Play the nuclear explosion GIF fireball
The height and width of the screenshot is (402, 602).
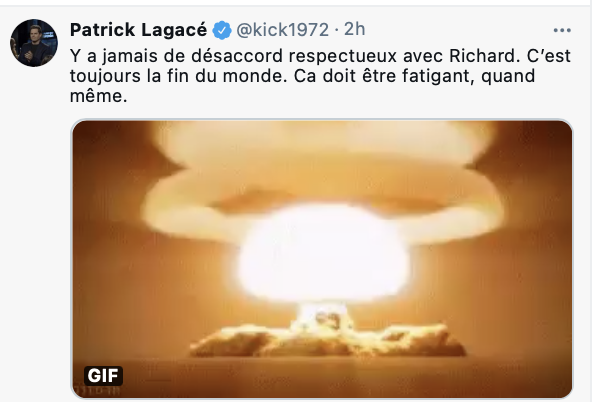click(x=322, y=253)
